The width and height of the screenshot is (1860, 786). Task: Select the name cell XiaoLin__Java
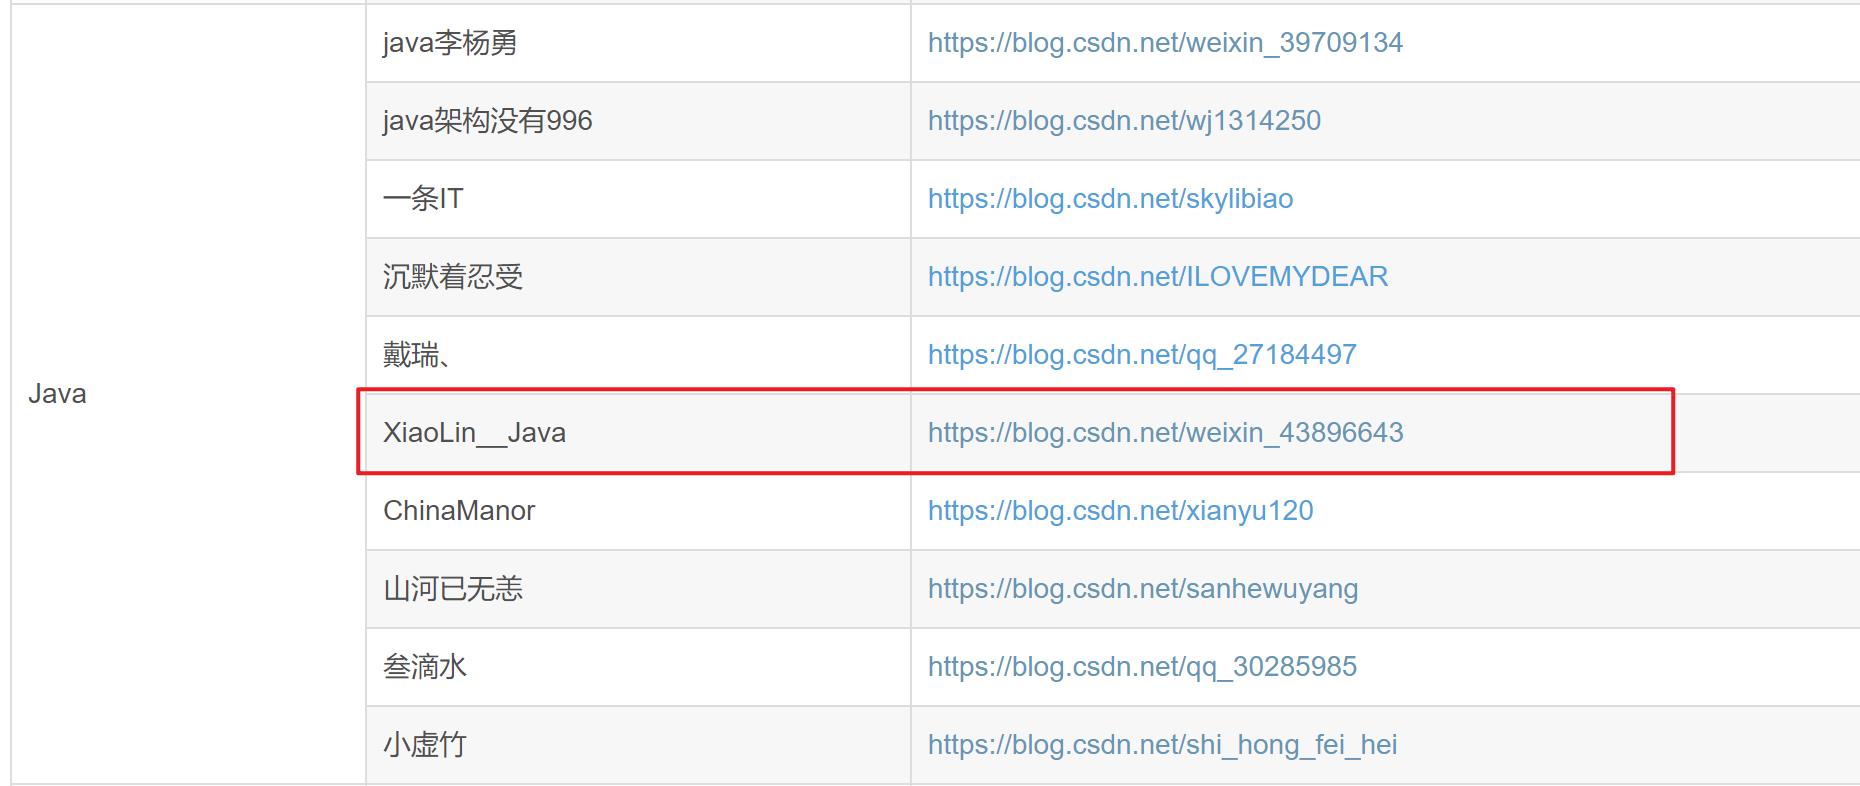click(638, 433)
